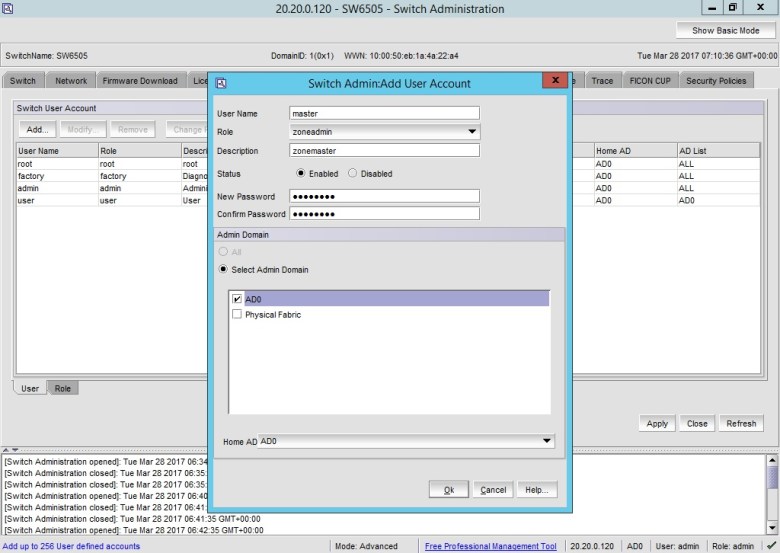Open the Role dropdown

[472, 132]
